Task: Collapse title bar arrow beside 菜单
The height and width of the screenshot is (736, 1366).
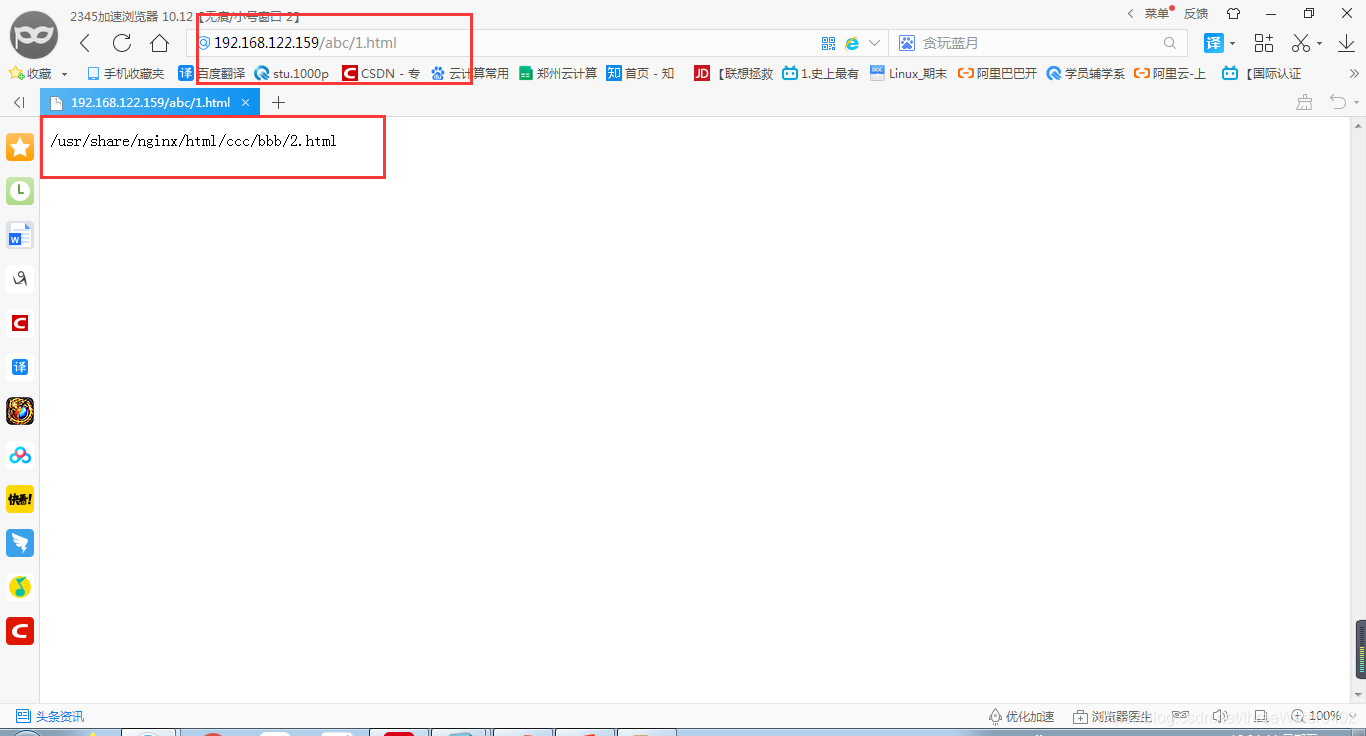Action: tap(1131, 14)
